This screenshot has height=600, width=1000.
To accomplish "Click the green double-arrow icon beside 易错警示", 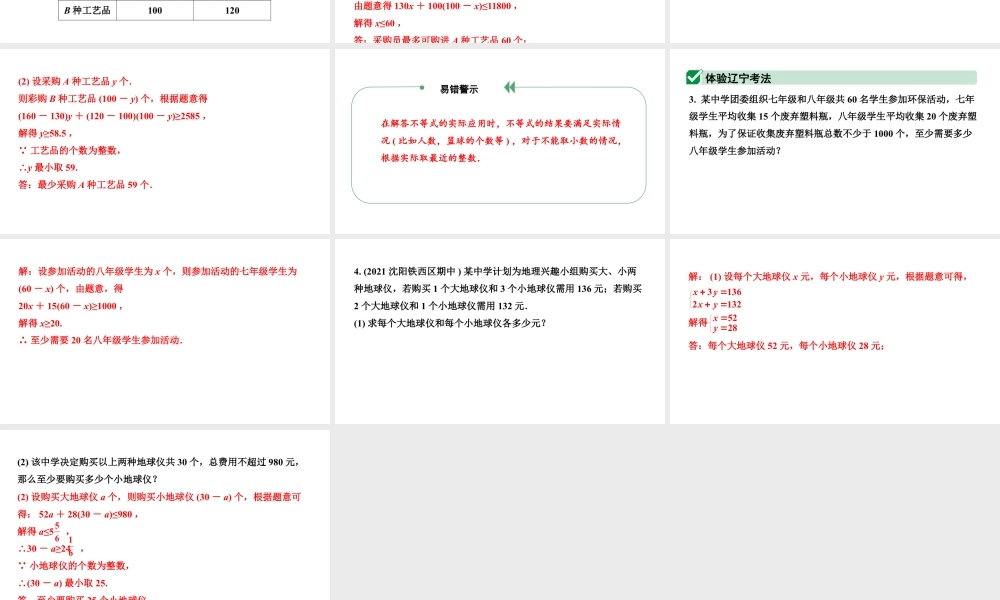I will coord(509,87).
